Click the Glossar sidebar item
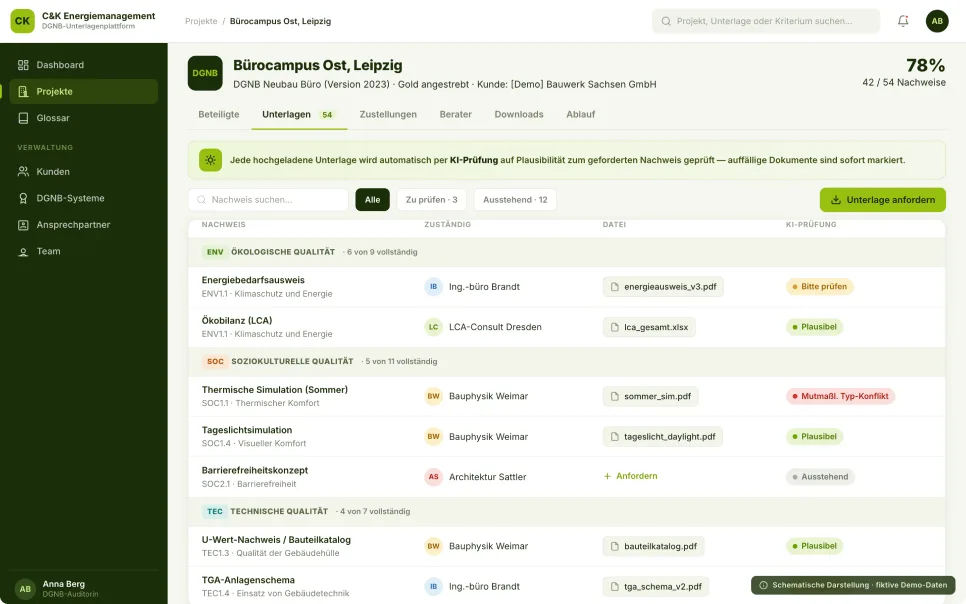Viewport: 966px width, 604px height. coord(84,118)
